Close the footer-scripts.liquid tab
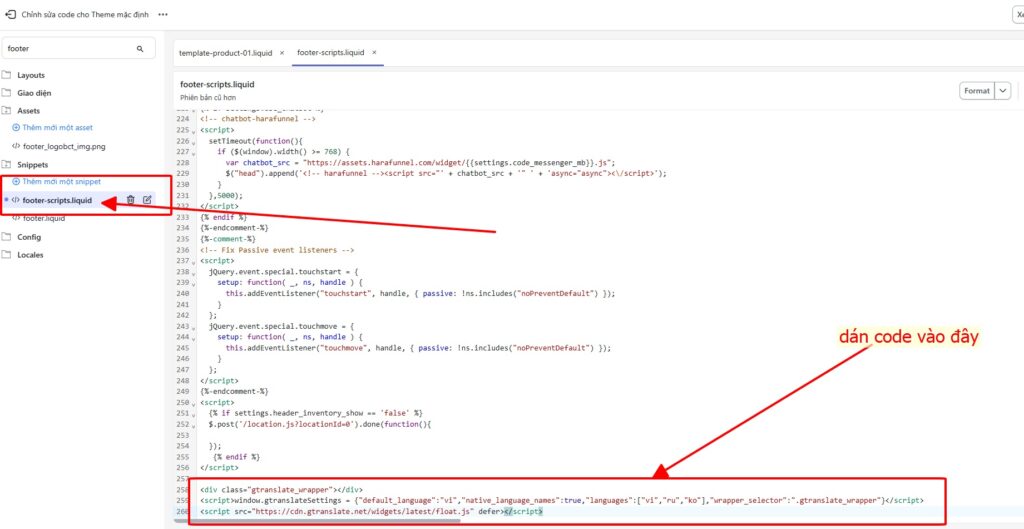The width and height of the screenshot is (1024, 529). pyautogui.click(x=373, y=52)
